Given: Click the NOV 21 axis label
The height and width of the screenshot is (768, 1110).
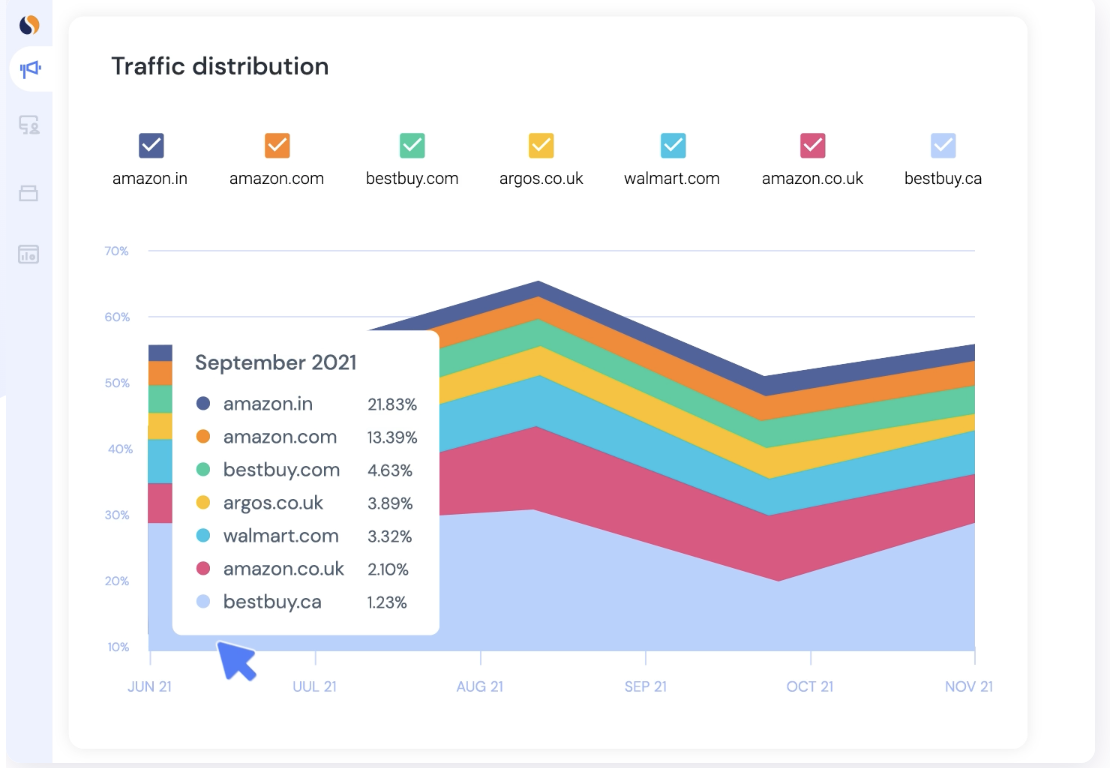Looking at the screenshot, I should click(x=969, y=686).
